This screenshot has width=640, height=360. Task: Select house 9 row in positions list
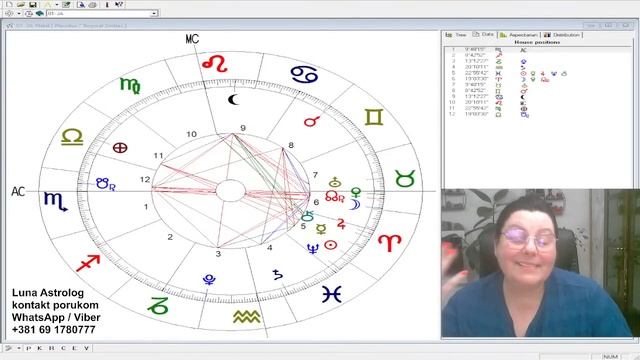pyautogui.click(x=537, y=97)
